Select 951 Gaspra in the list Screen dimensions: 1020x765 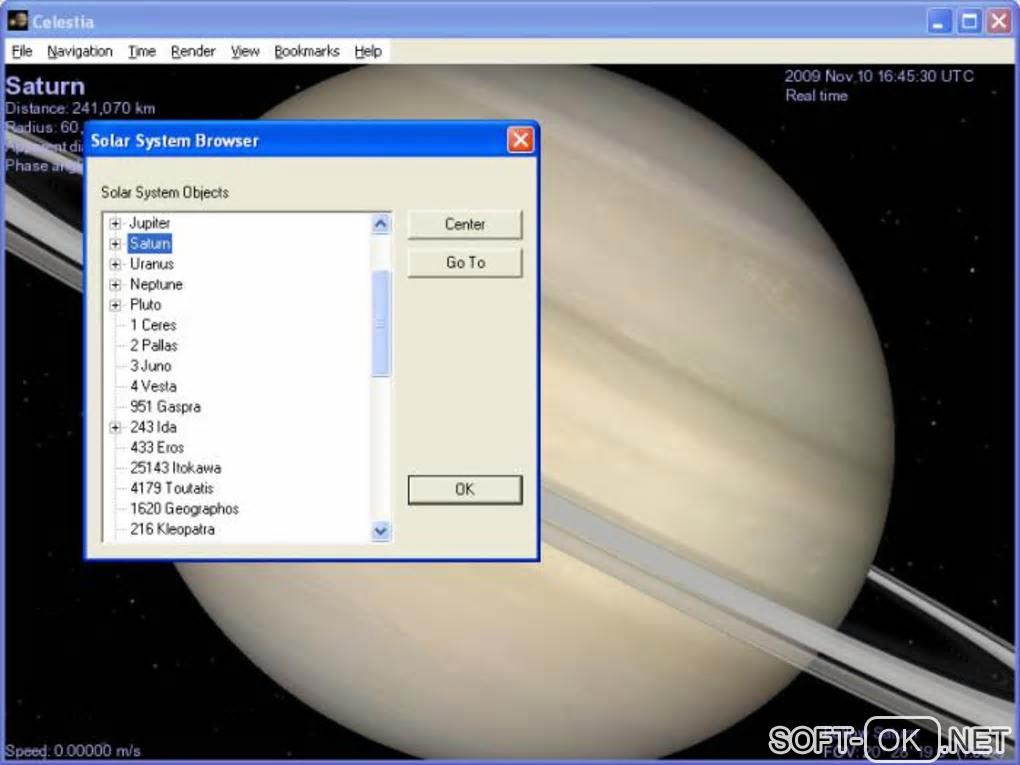165,407
